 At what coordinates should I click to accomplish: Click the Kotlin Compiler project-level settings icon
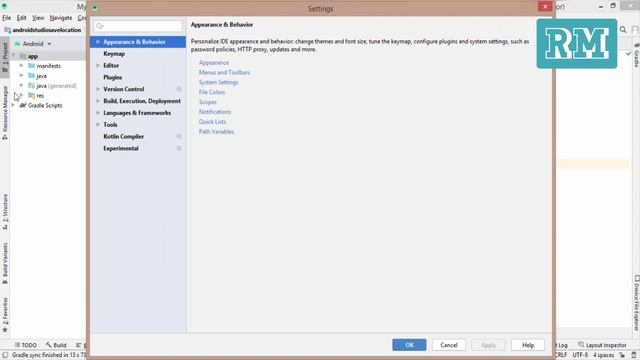click(x=179, y=136)
